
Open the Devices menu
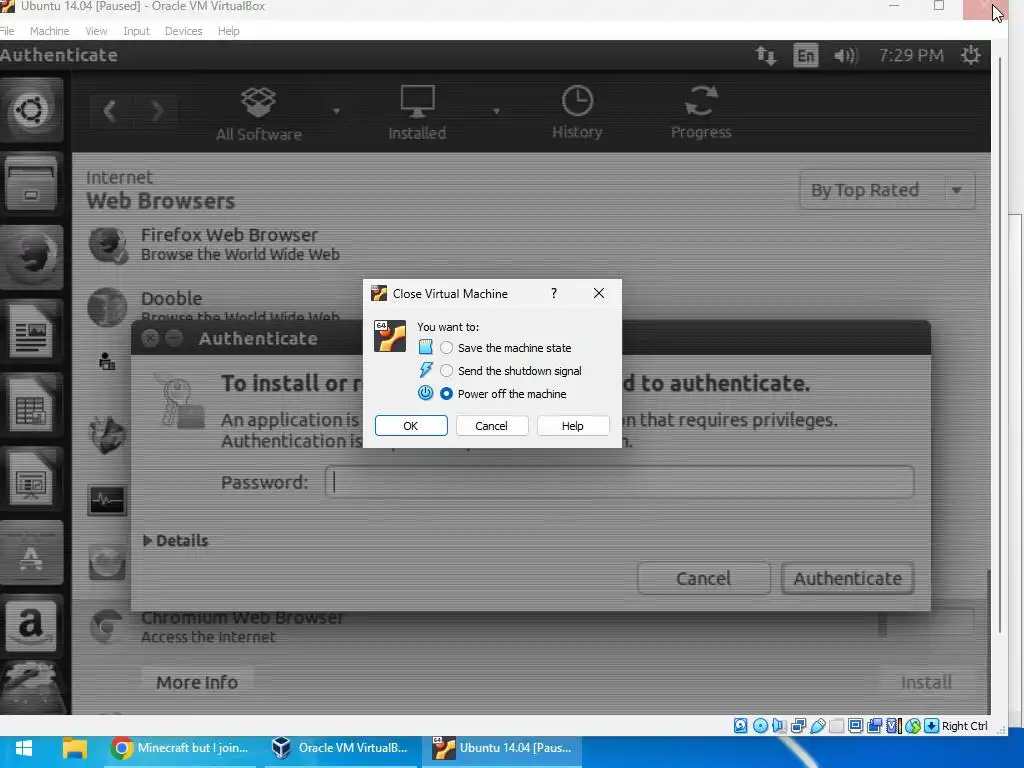184,31
